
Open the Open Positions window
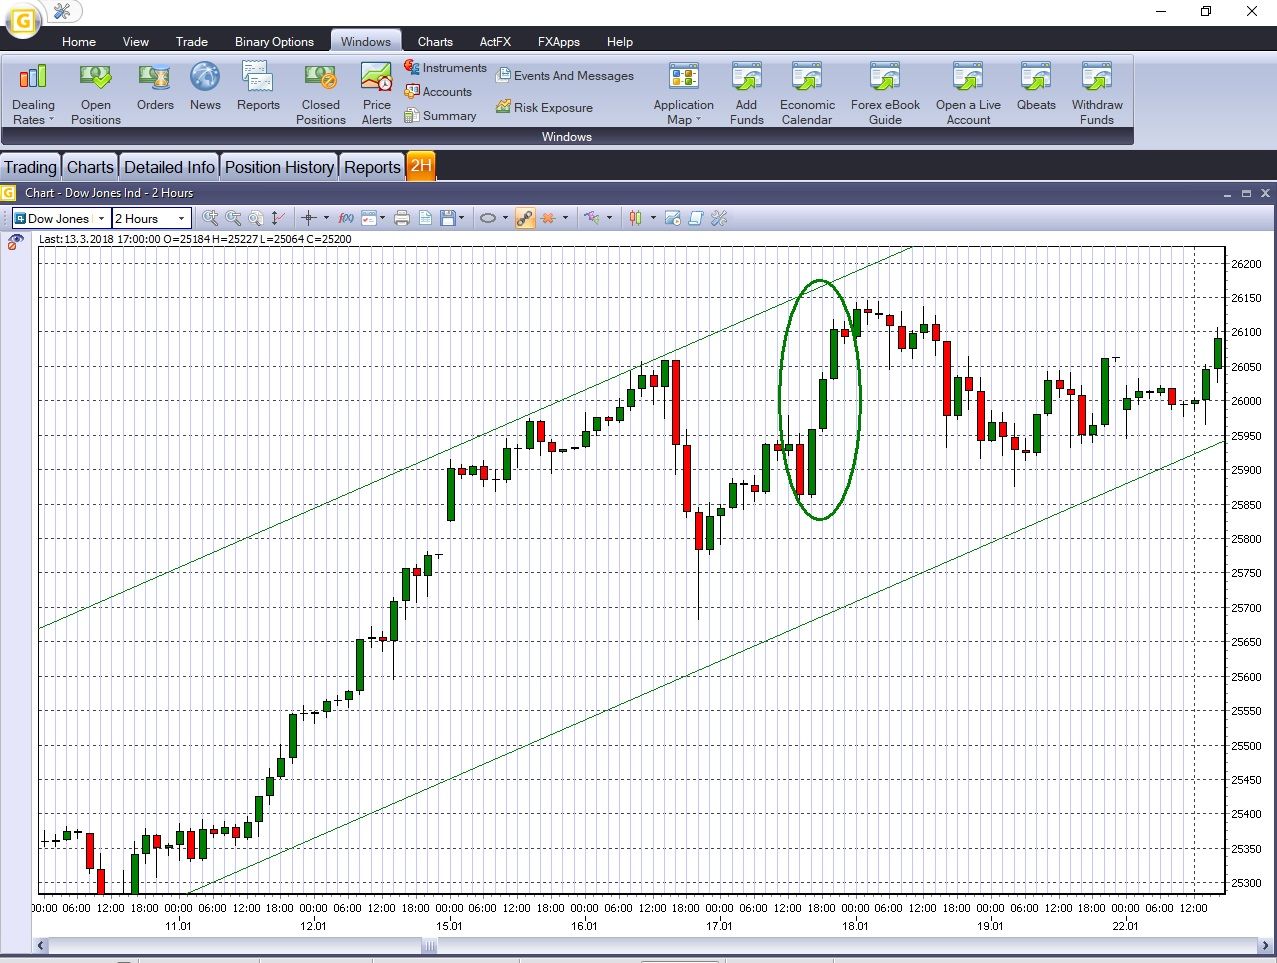tap(96, 93)
